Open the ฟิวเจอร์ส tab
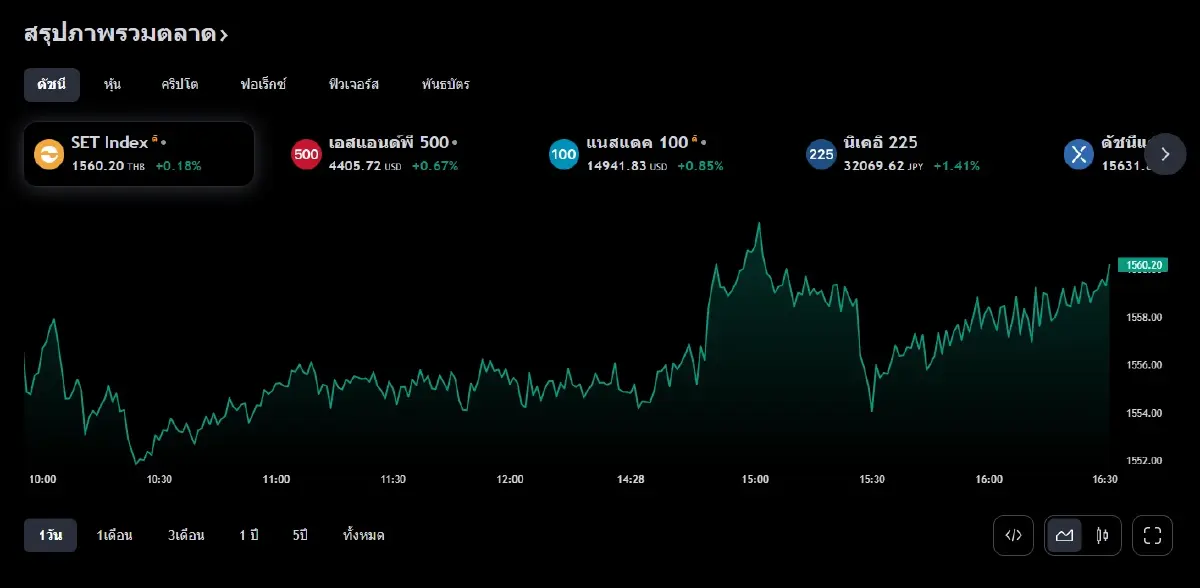 (x=354, y=85)
